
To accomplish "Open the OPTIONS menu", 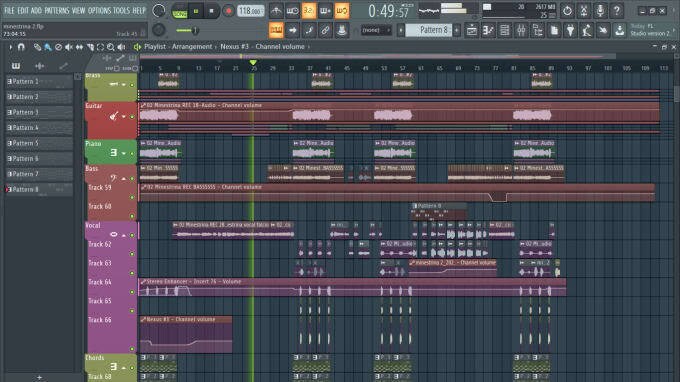I will point(99,10).
